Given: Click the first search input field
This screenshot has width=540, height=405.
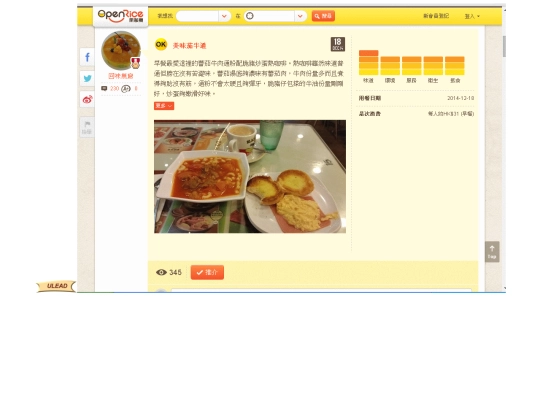Looking at the screenshot, I should [x=197, y=16].
